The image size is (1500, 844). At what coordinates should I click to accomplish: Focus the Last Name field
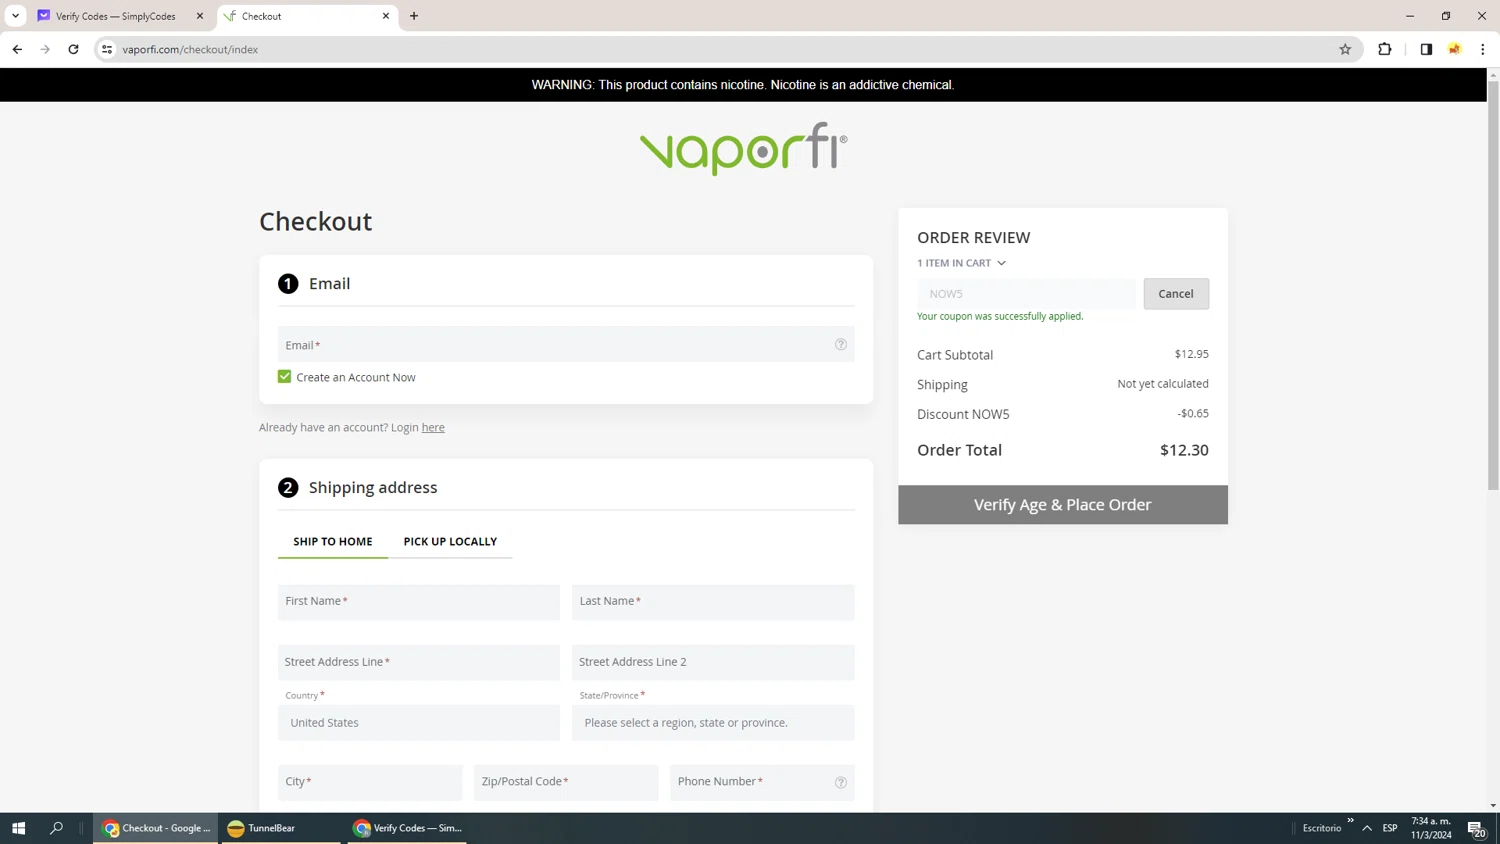[713, 602]
